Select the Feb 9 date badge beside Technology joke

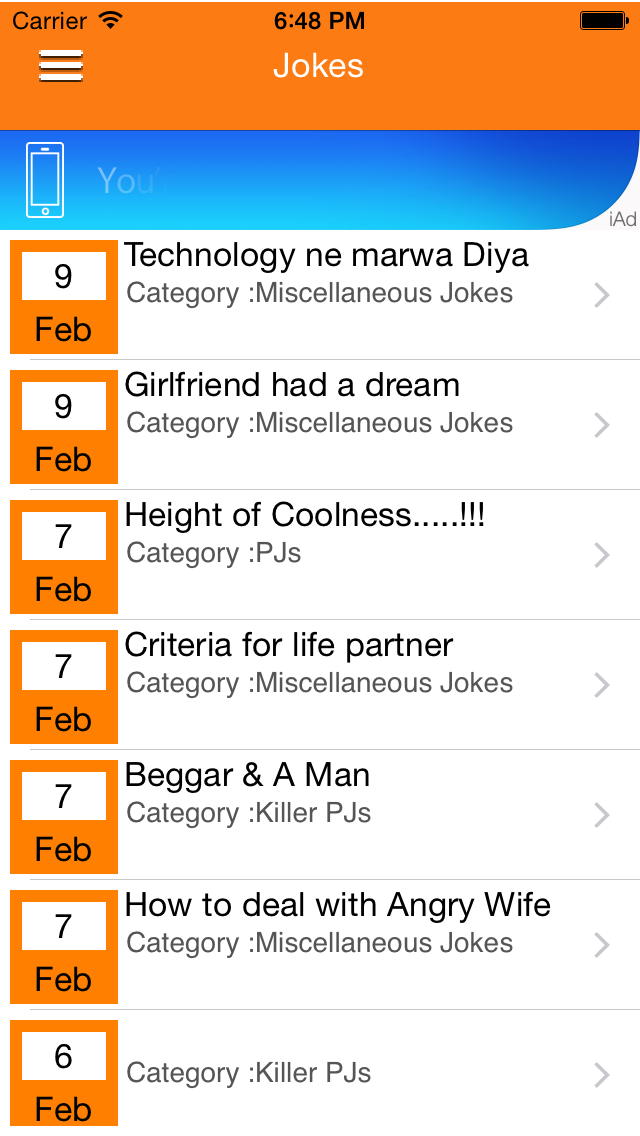(x=63, y=297)
